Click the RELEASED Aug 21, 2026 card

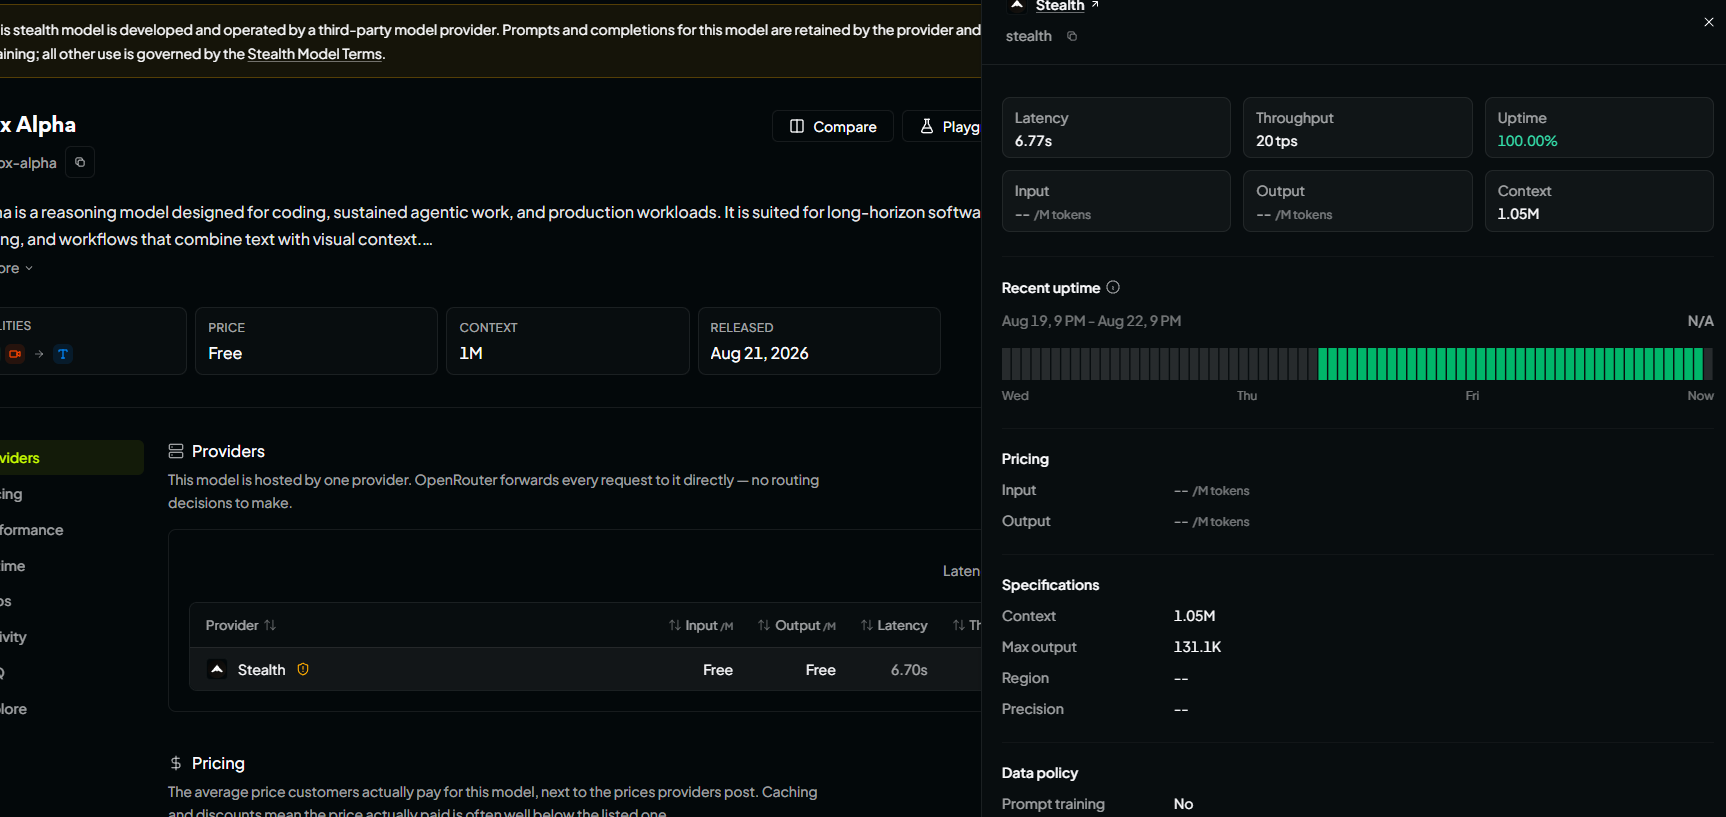point(819,341)
